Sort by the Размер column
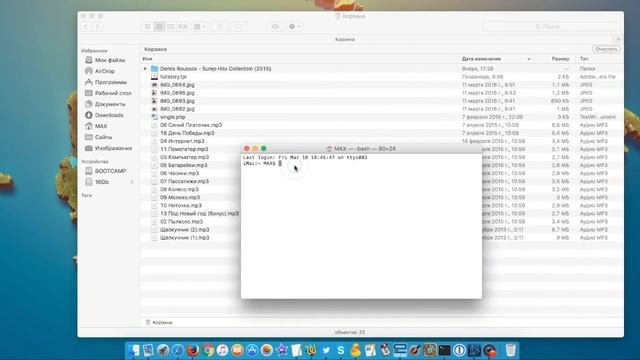 pos(560,59)
